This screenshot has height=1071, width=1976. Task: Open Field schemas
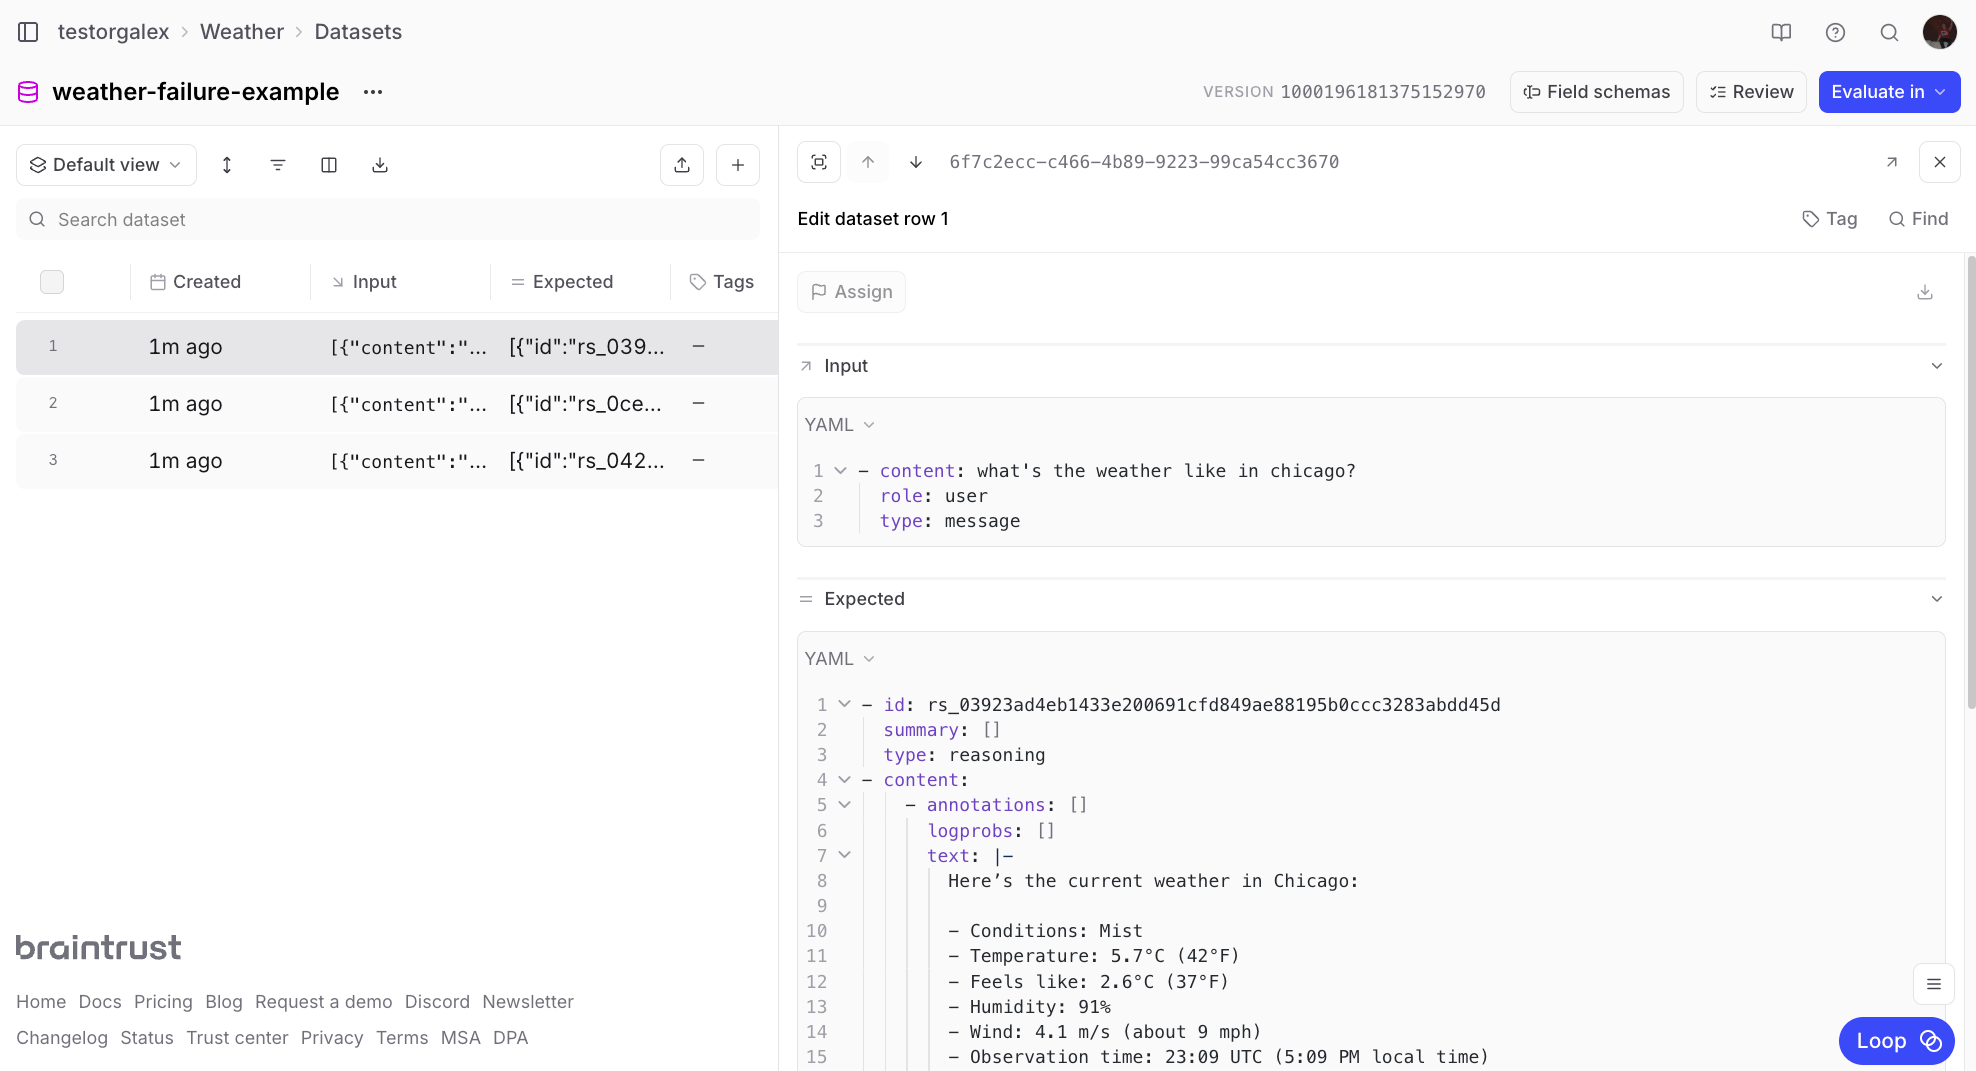pos(1597,92)
